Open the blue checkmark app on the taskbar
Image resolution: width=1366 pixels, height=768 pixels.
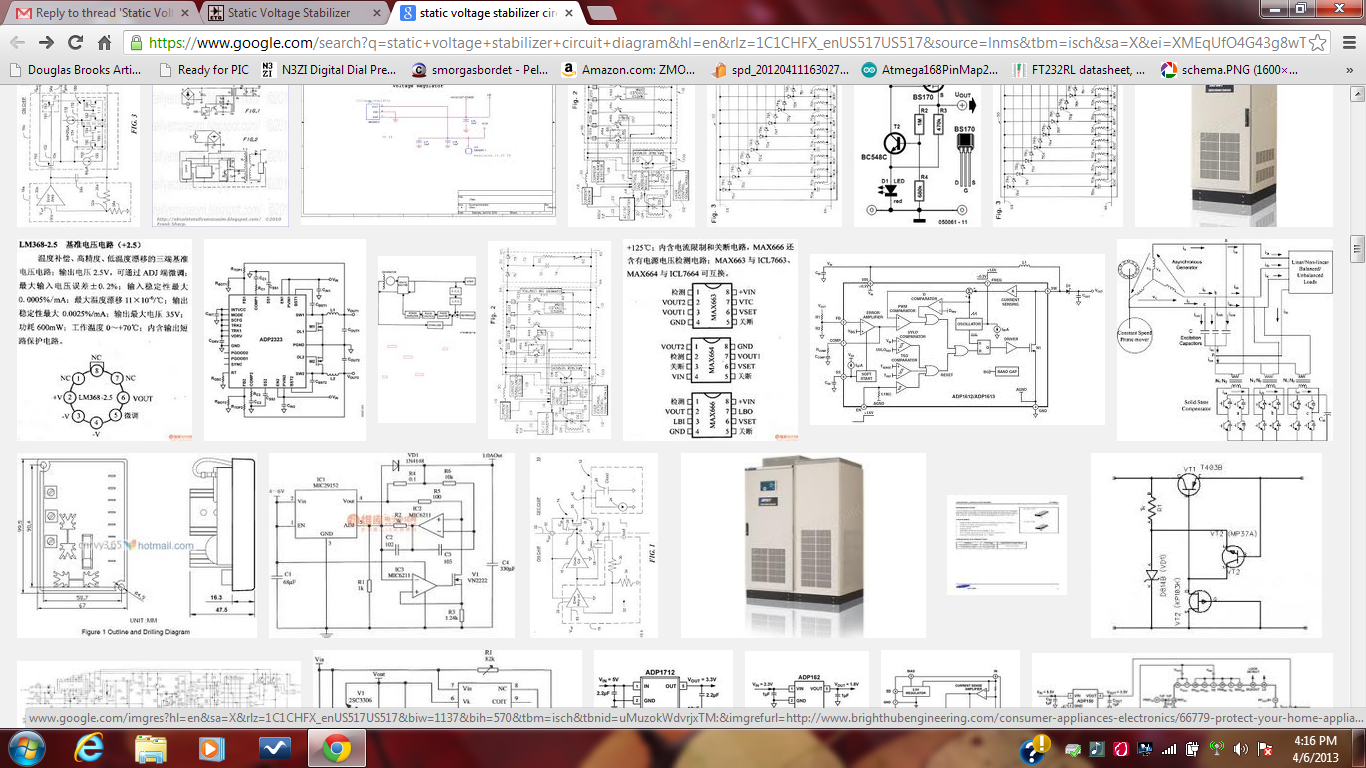click(274, 748)
